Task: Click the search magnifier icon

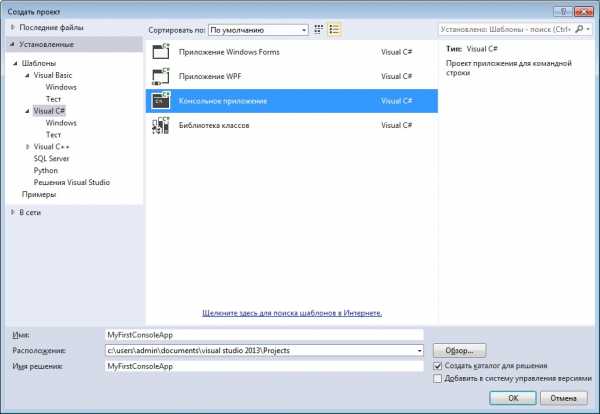Action: tap(579, 29)
